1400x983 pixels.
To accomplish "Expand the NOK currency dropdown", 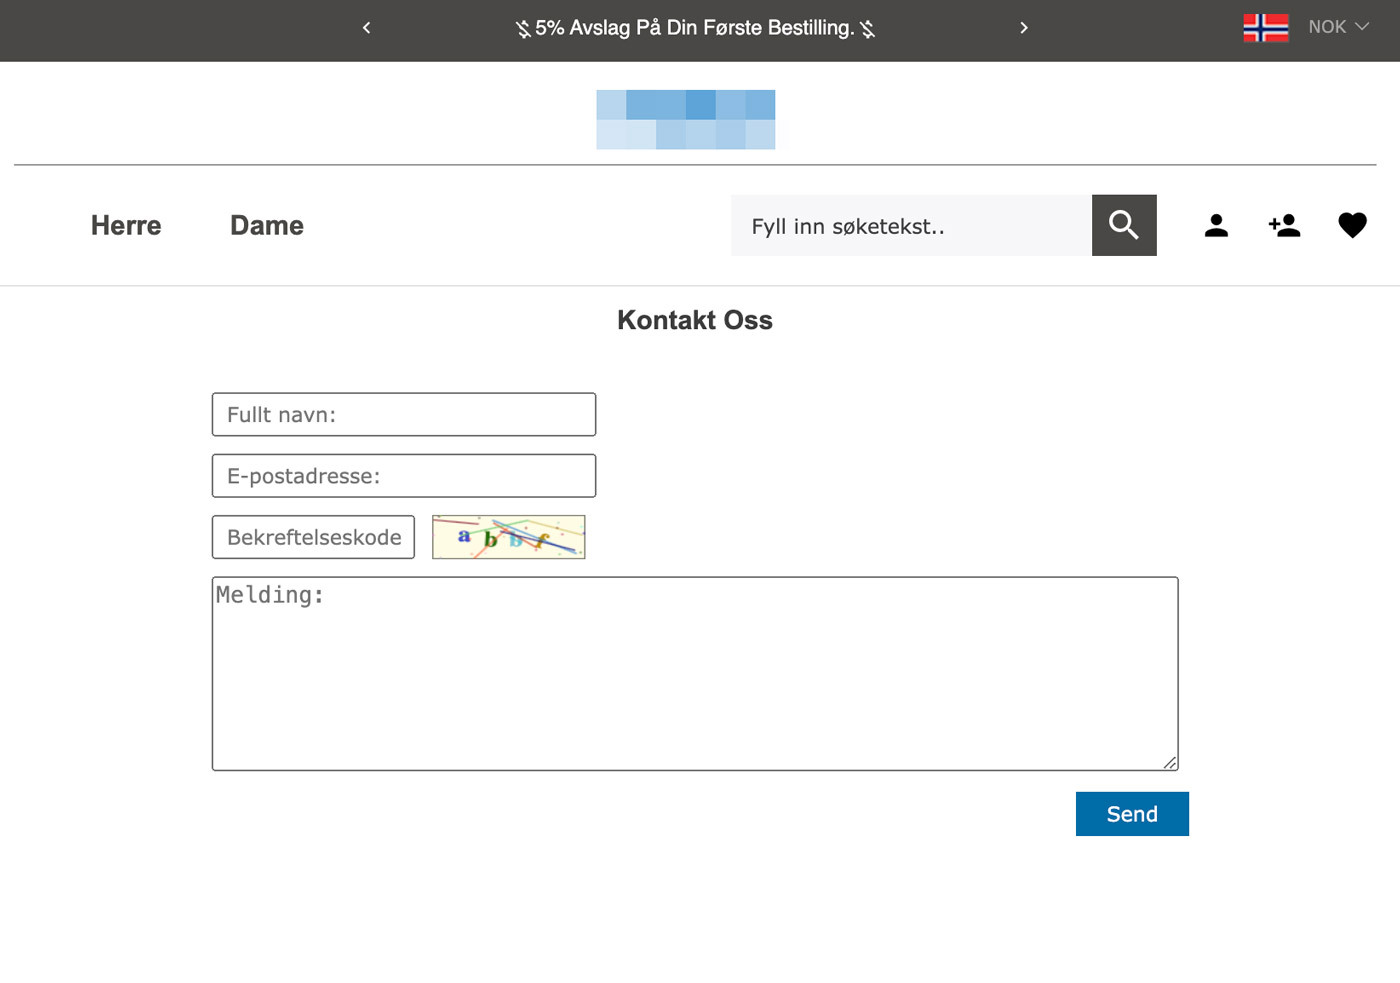I will coord(1327,27).
